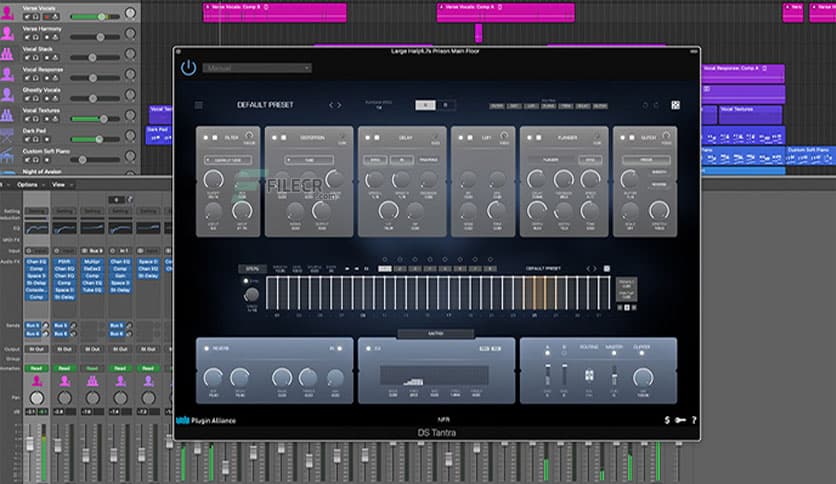Image resolution: width=836 pixels, height=484 pixels.
Task: Click the LOFI module mix knob in header
Action: (504, 136)
